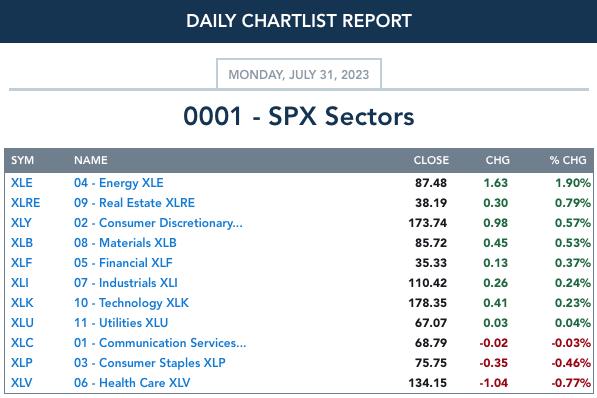
Task: Open 10 - Technology XLK chart
Action: point(131,303)
